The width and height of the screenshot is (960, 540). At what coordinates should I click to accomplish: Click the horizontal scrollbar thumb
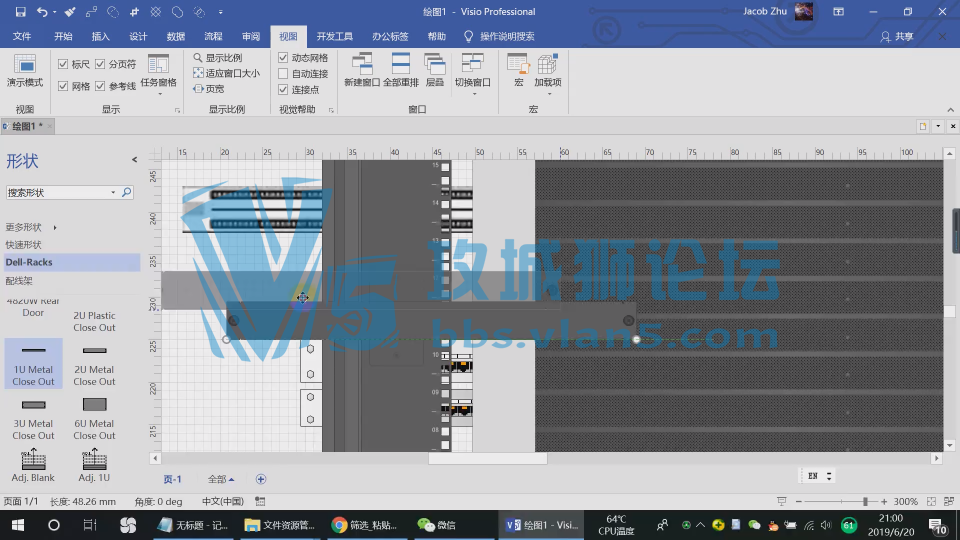[487, 458]
